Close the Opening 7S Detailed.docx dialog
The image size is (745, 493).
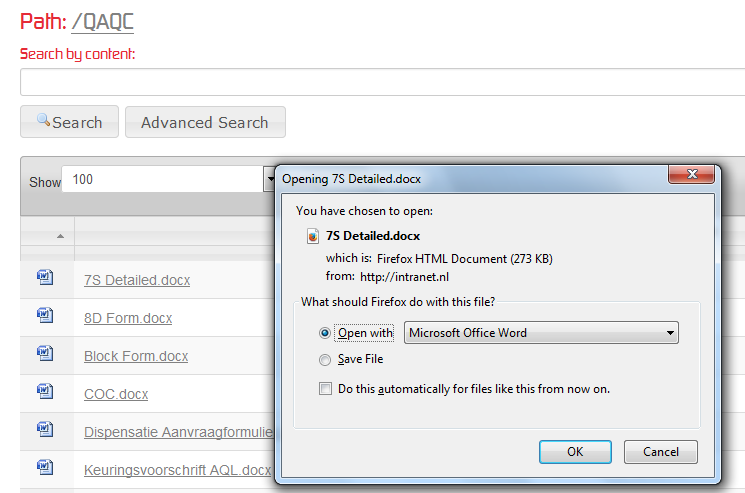coord(691,174)
